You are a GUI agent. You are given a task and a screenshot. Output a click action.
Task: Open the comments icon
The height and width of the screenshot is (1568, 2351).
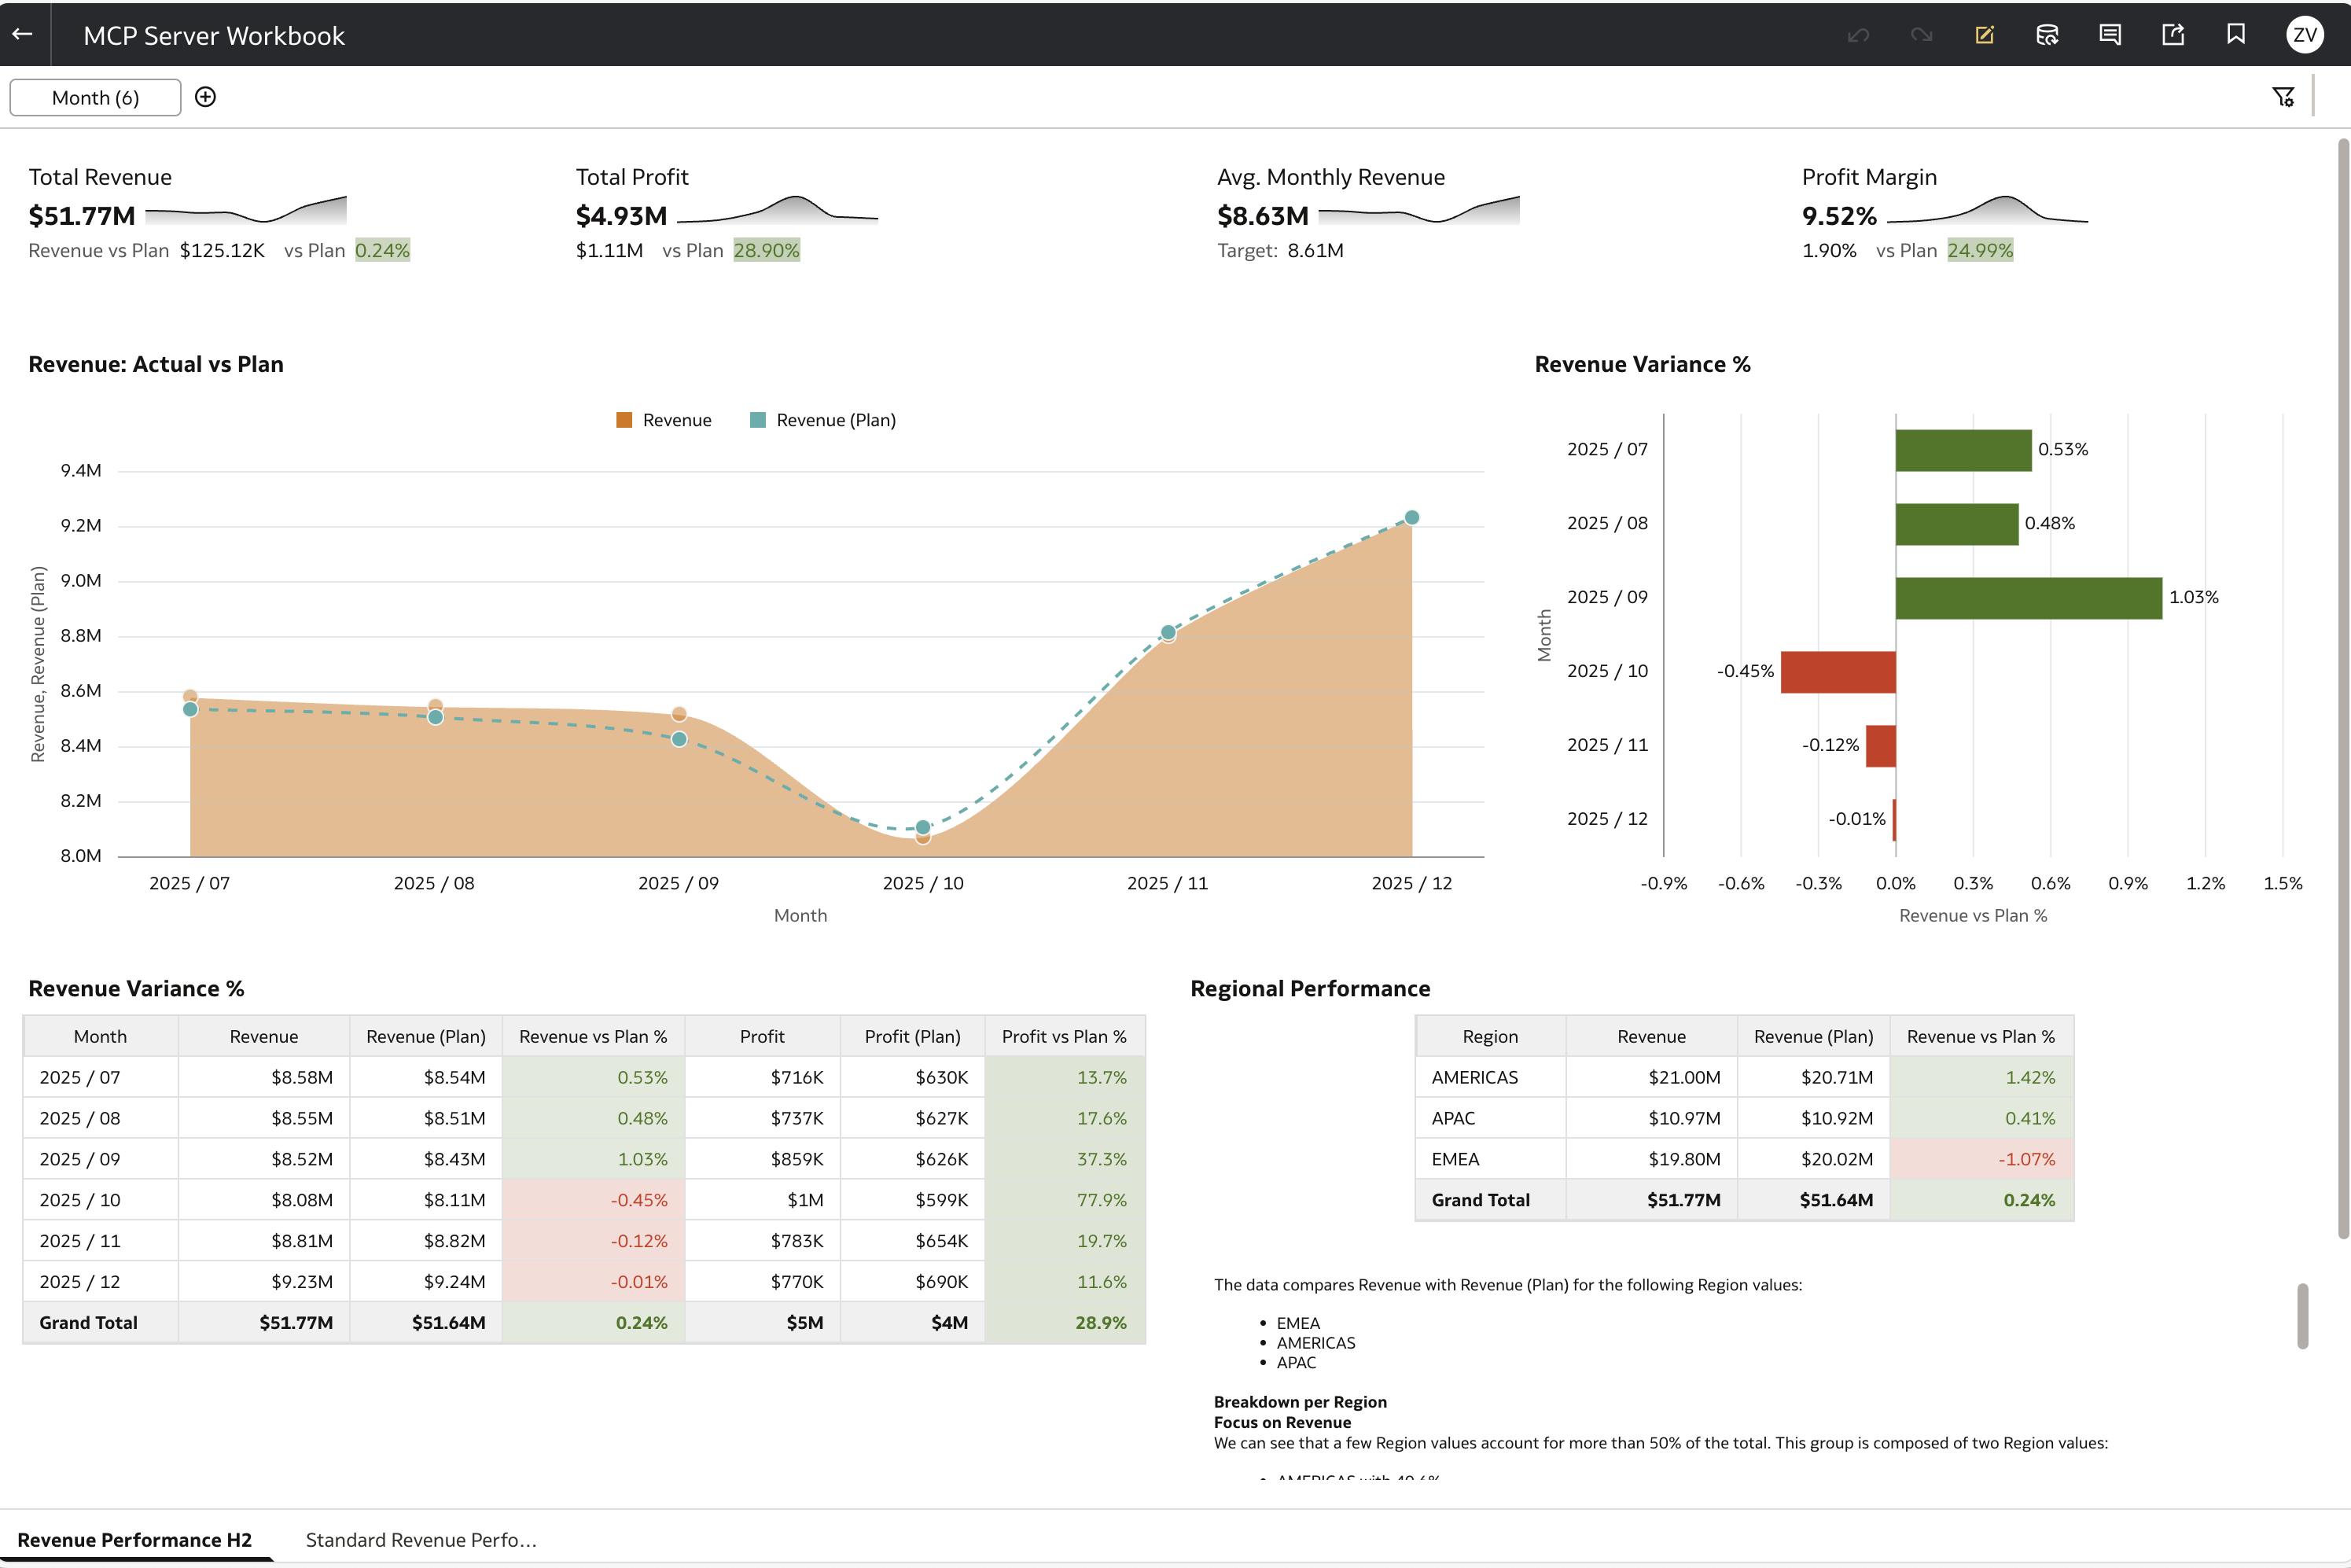tap(2110, 34)
